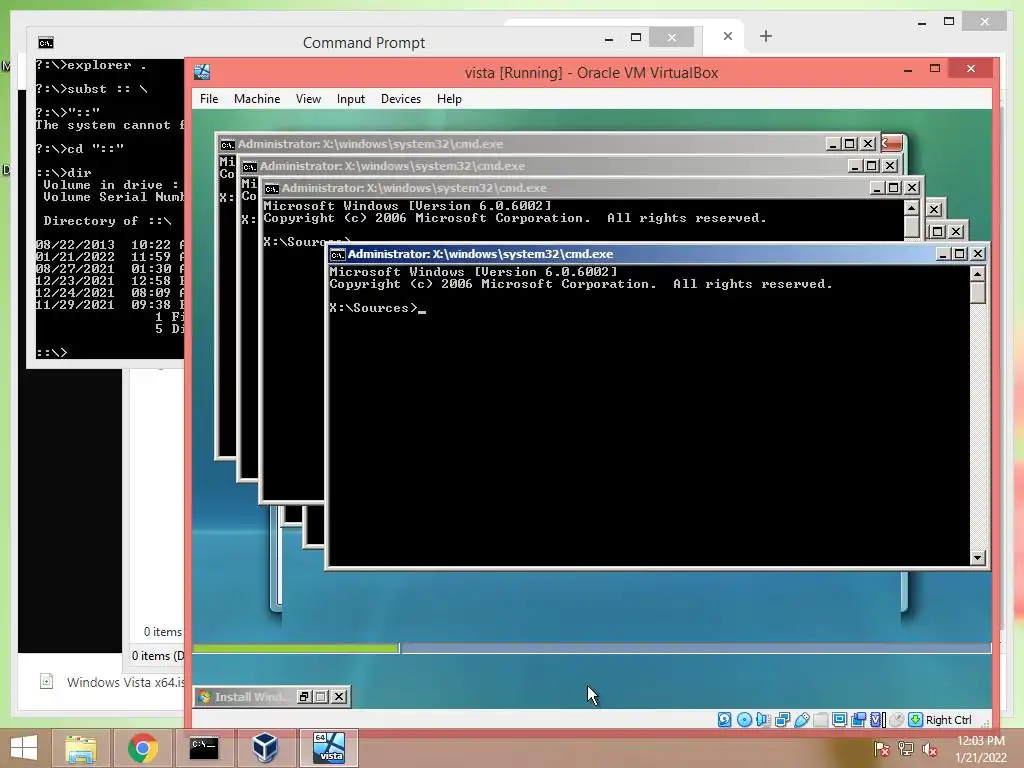Open the Input menu
Image resolution: width=1024 pixels, height=768 pixels.
[351, 99]
